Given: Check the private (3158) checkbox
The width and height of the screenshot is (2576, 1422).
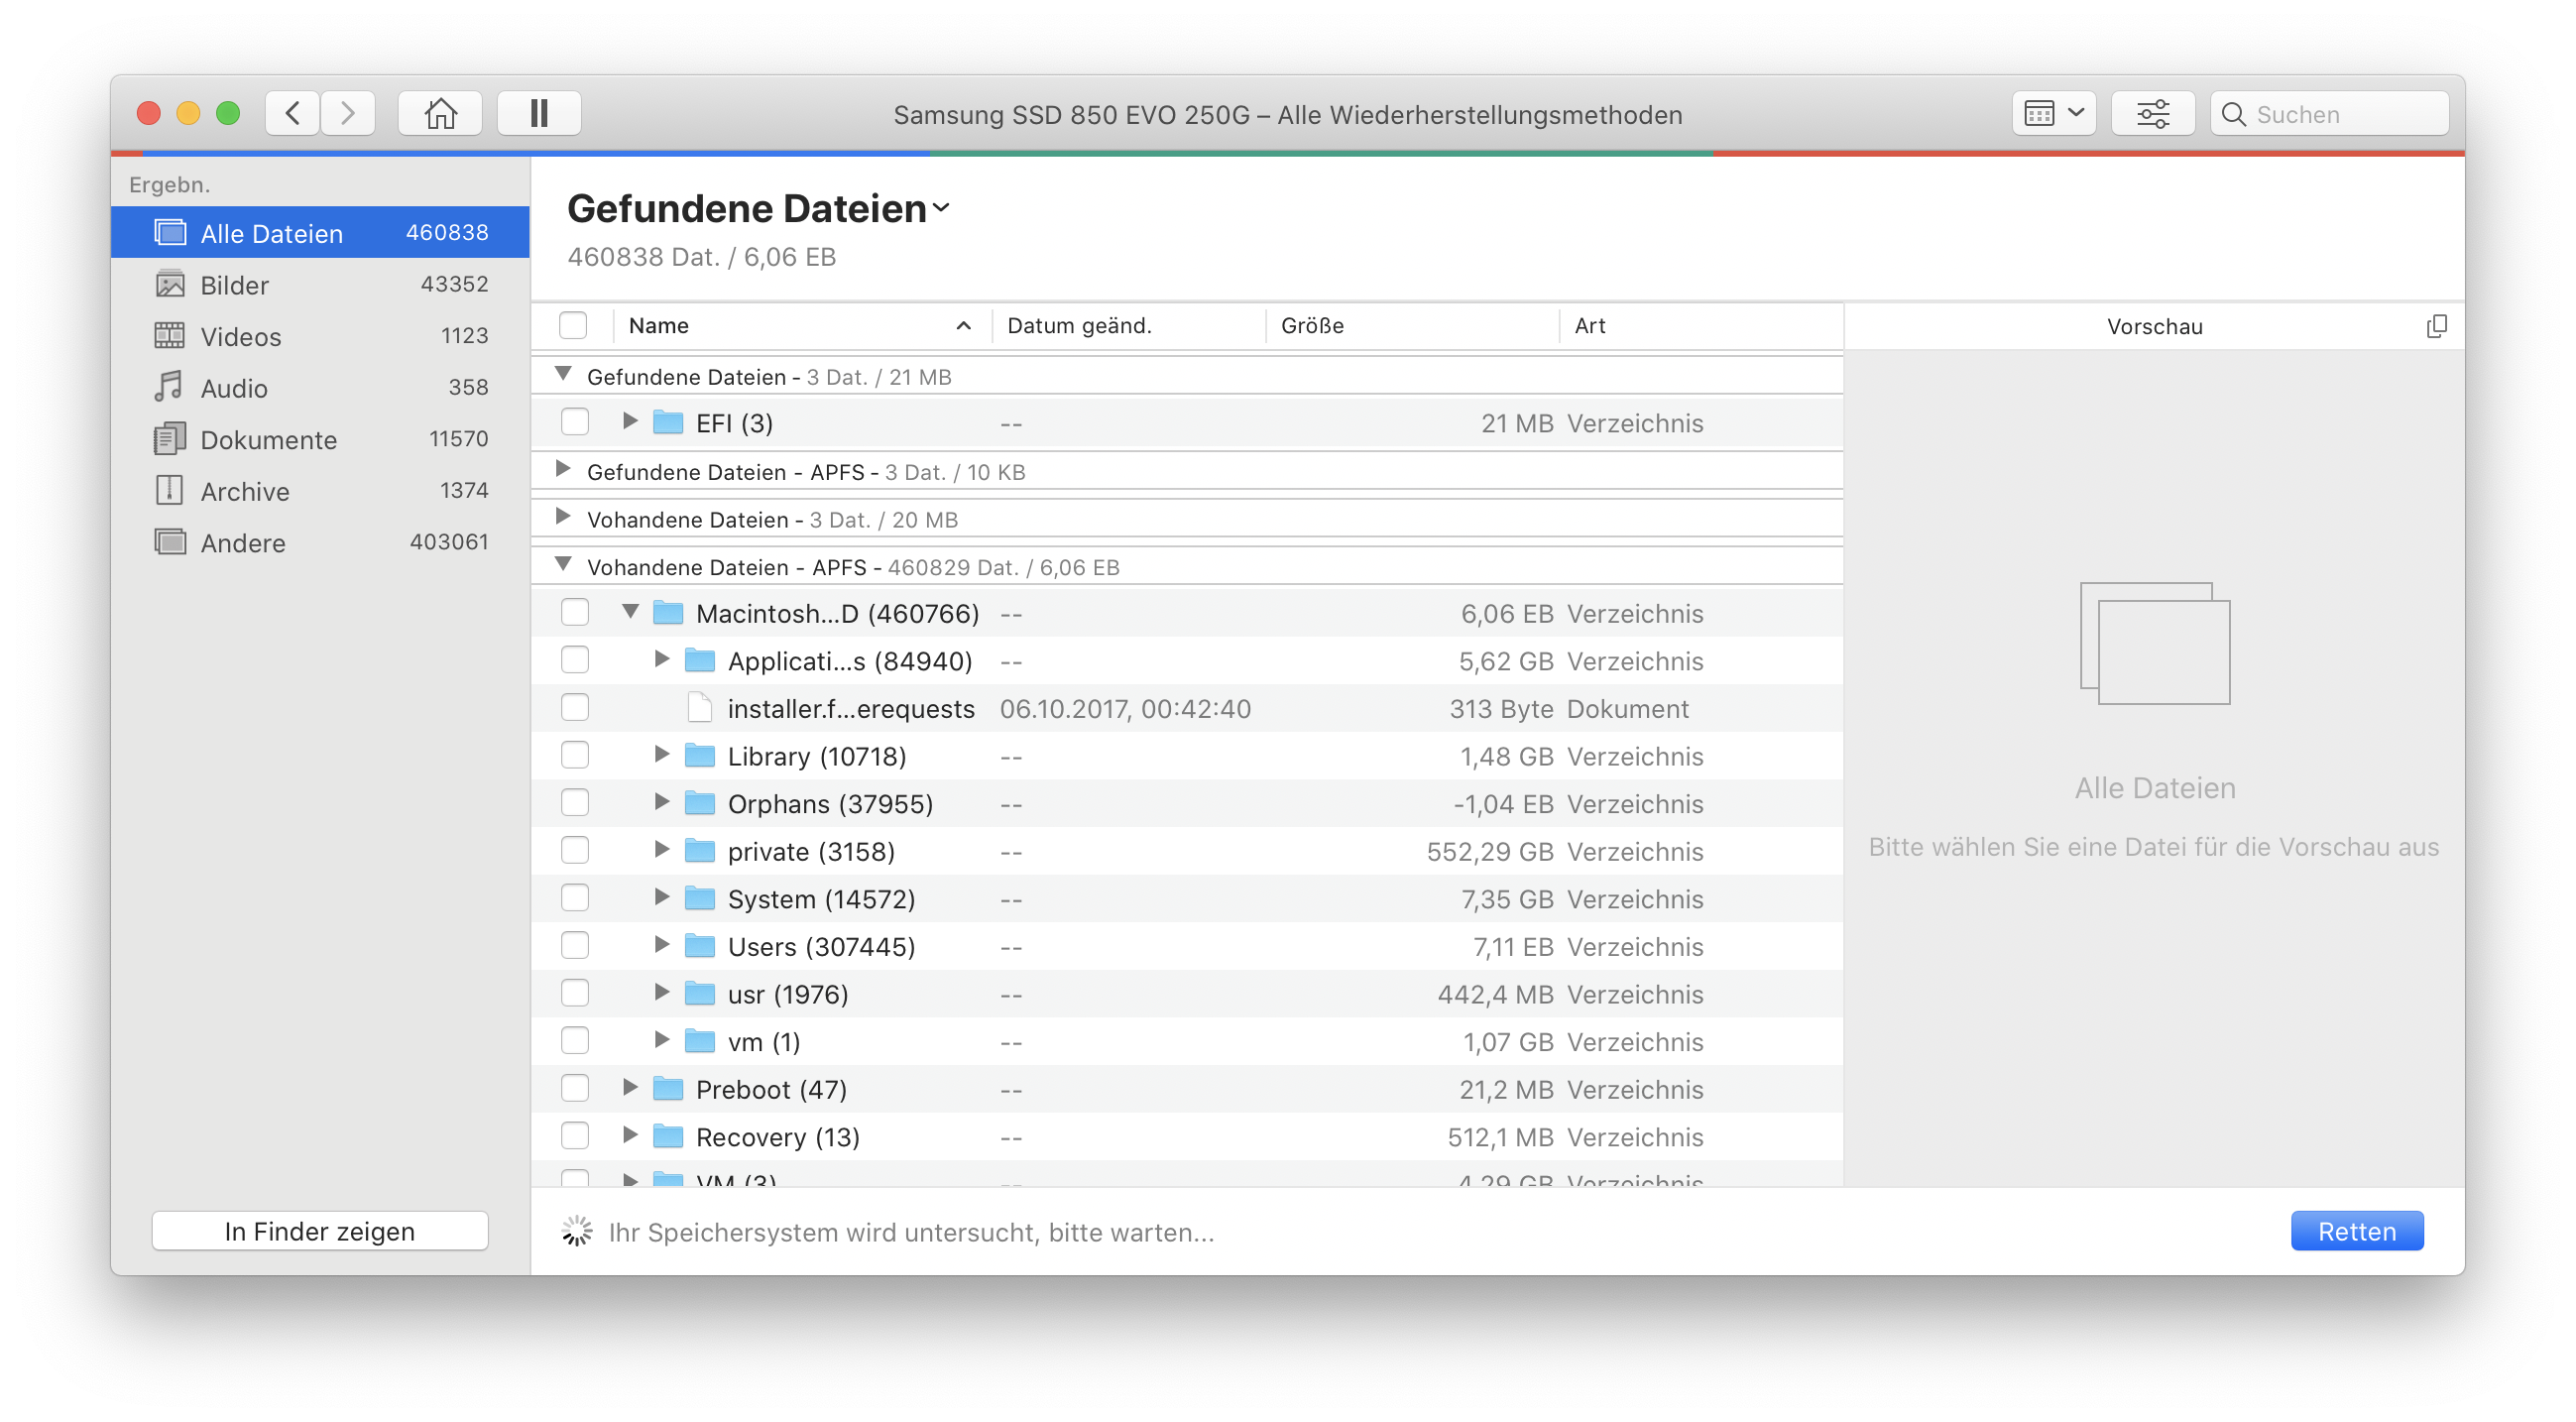Looking at the screenshot, I should pos(575,850).
